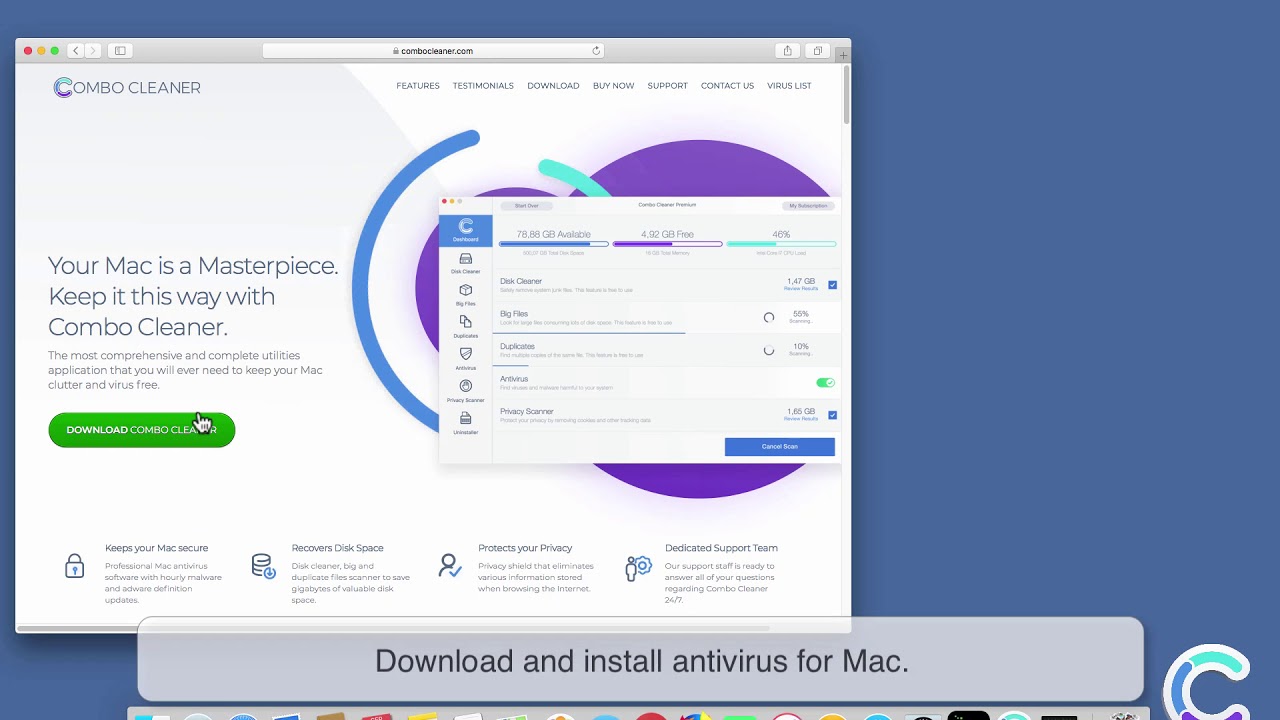Click the Start Over button in app

tap(526, 206)
